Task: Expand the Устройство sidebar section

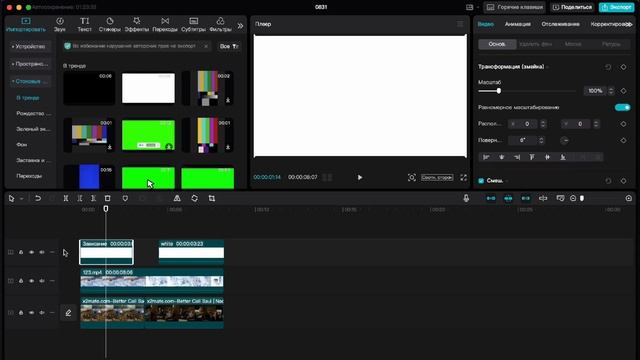Action: 30,47
